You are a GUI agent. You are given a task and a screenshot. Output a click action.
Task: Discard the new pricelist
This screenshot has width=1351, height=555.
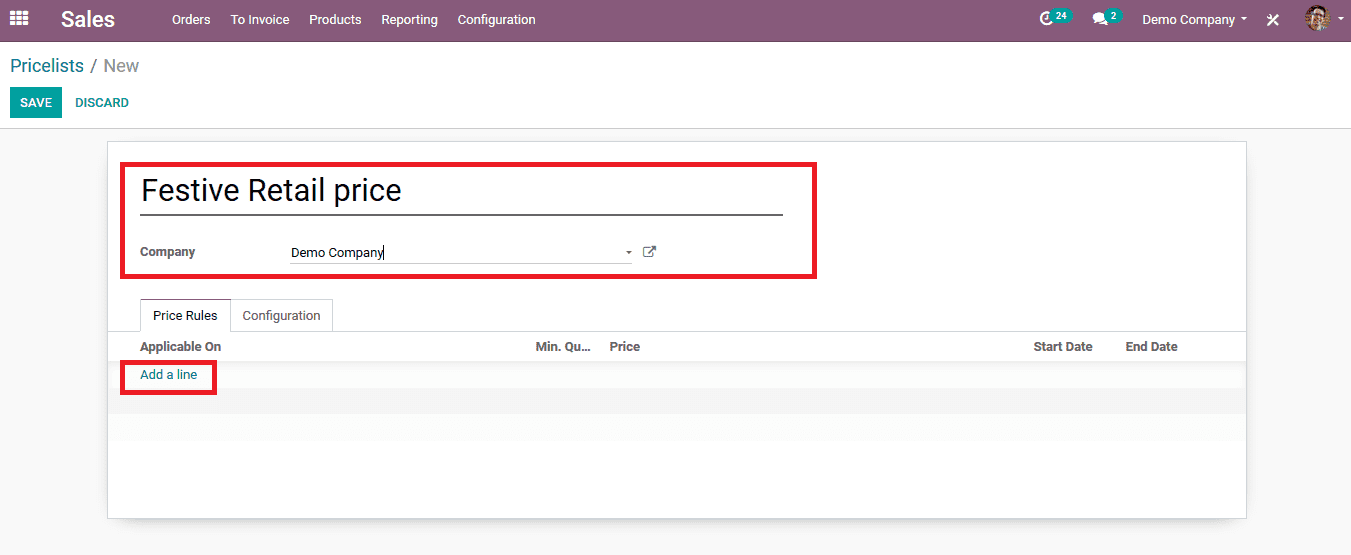[102, 103]
